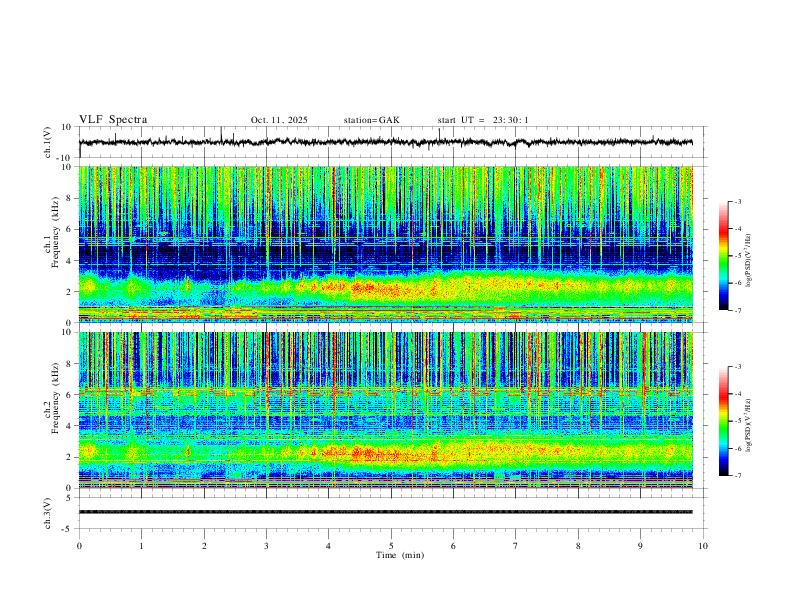Viewport: 792px width, 612px height.
Task: Click the ch.1 PSD color scale bar
Action: point(724,256)
